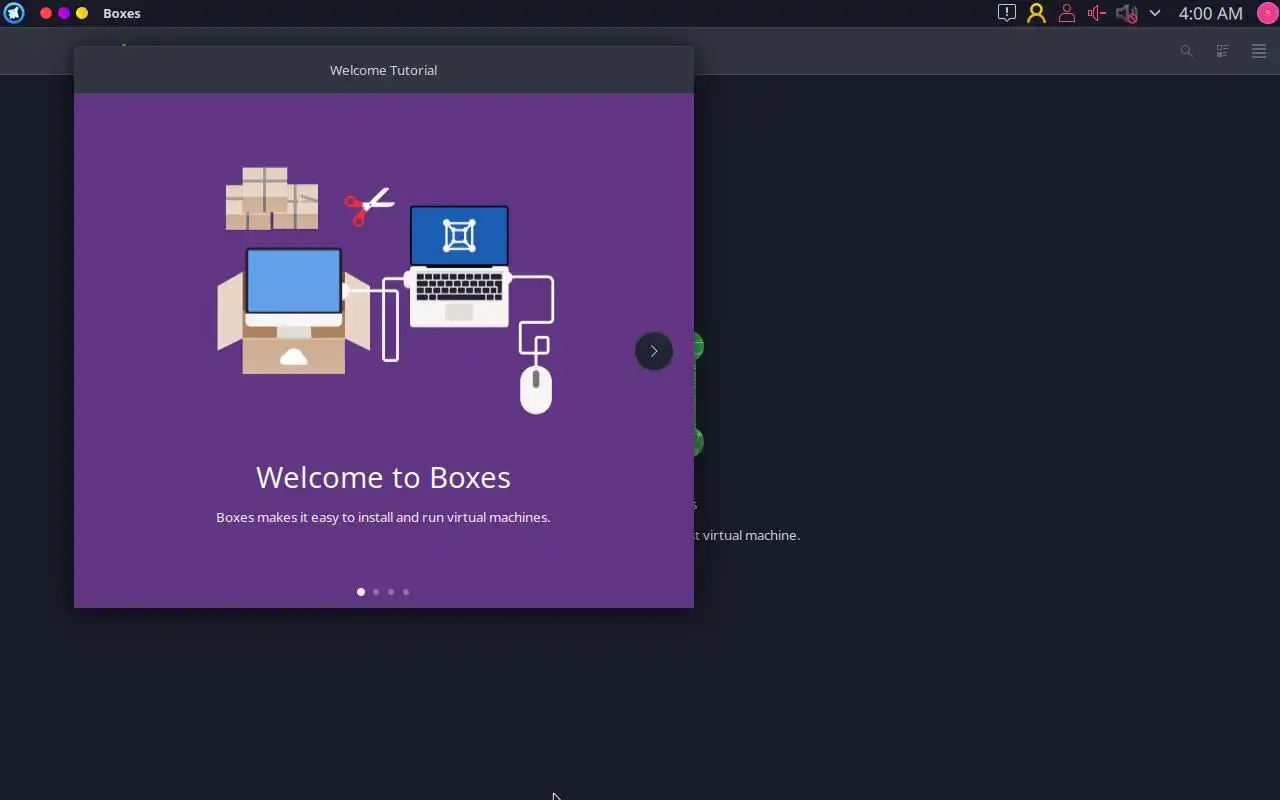Click the magenta window control dot
This screenshot has height=800, width=1280.
tap(64, 13)
